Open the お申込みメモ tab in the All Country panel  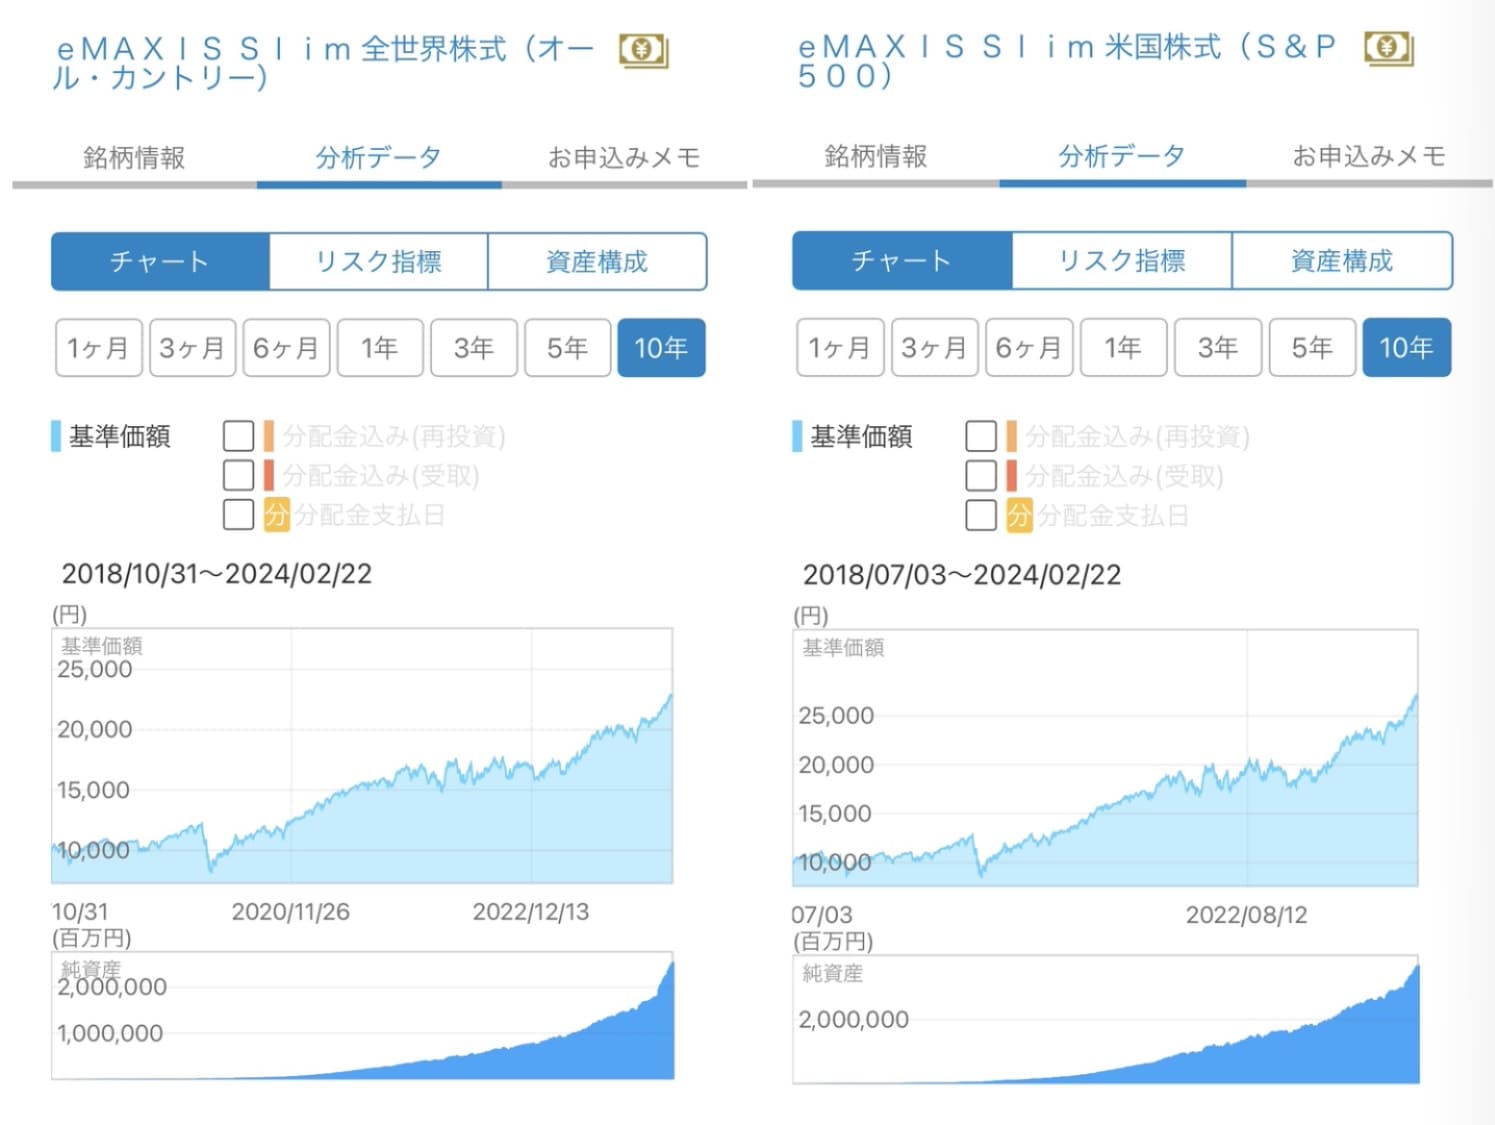point(624,158)
